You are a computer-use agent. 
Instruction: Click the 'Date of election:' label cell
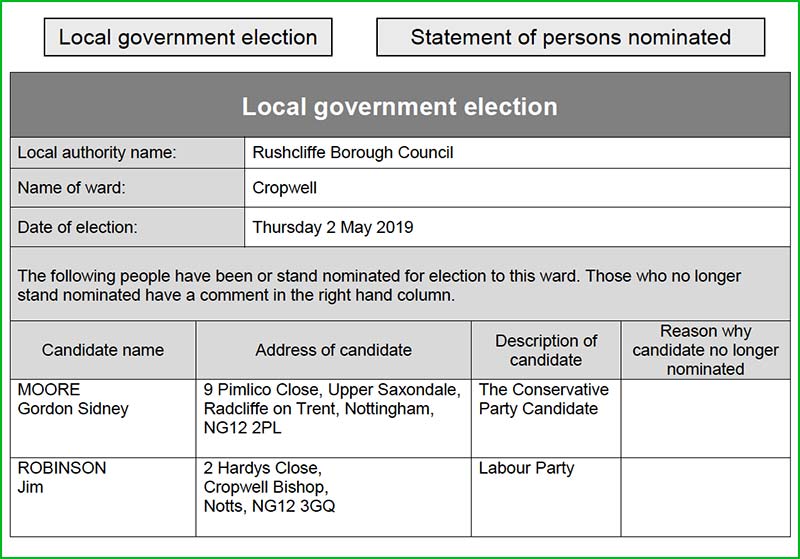click(x=128, y=227)
